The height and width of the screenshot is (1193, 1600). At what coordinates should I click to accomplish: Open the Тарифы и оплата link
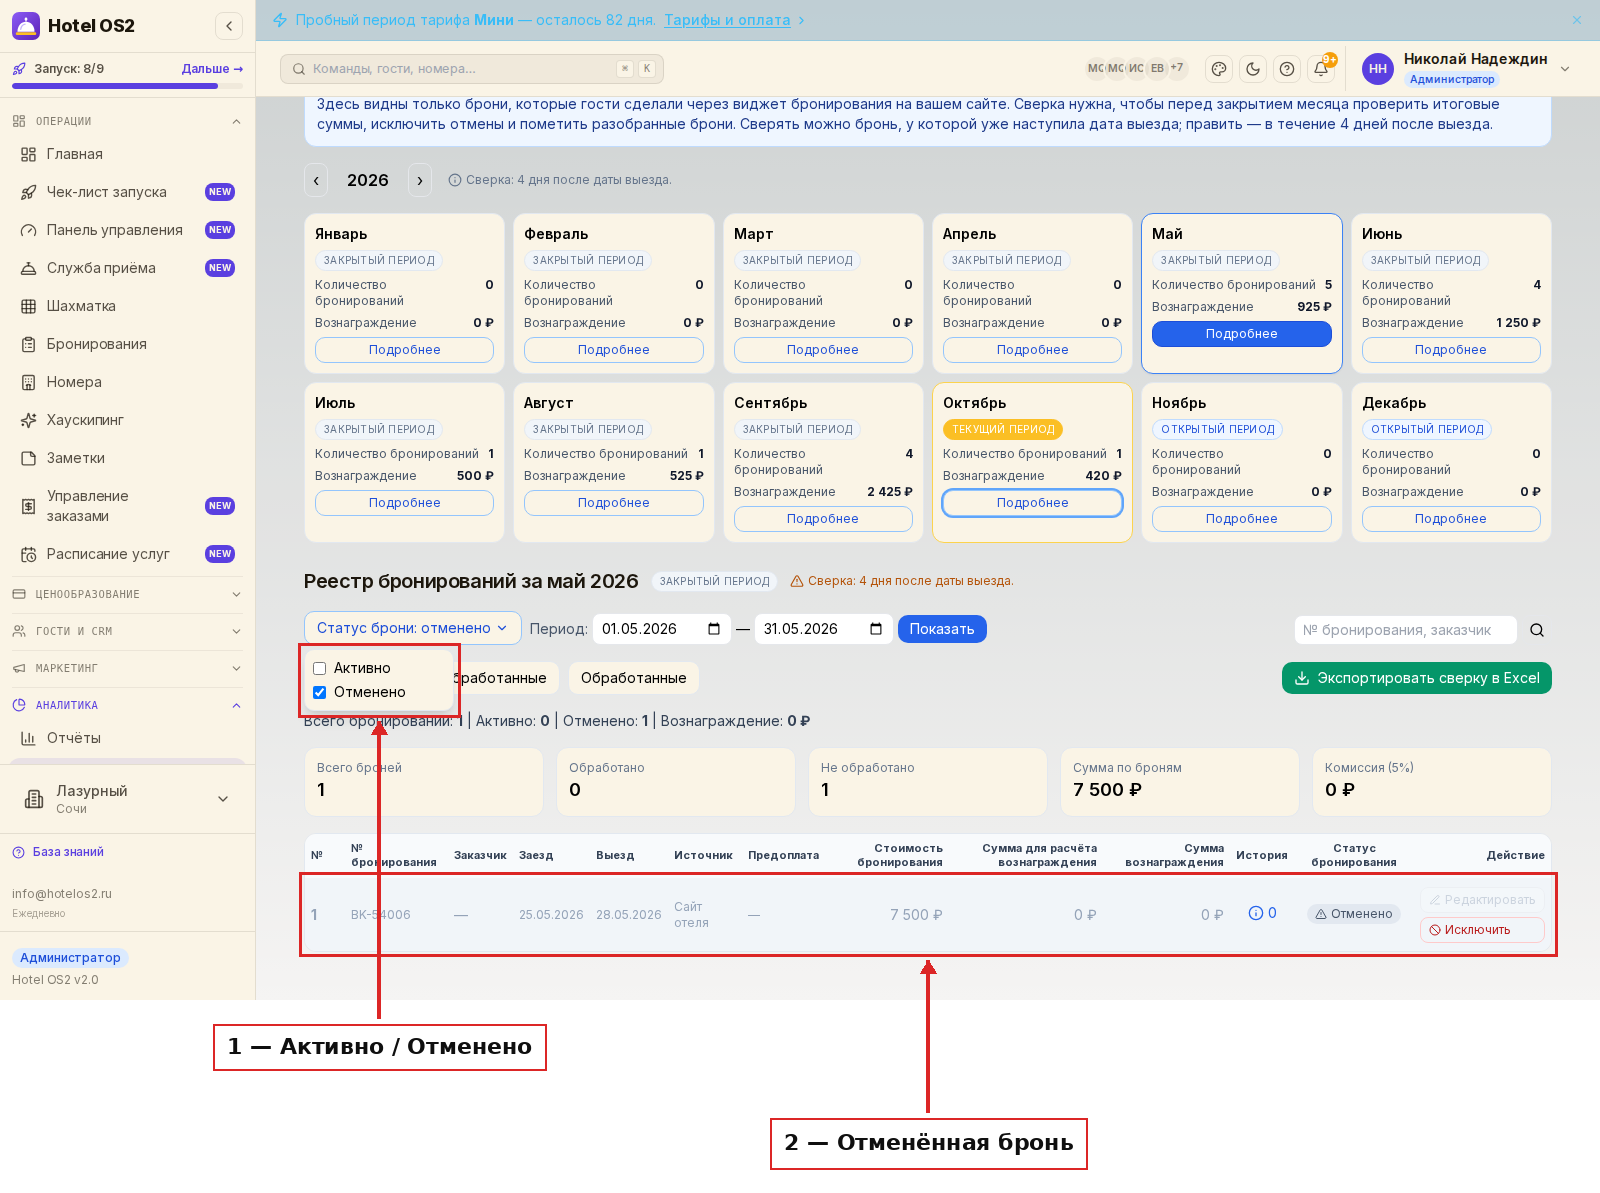(727, 20)
